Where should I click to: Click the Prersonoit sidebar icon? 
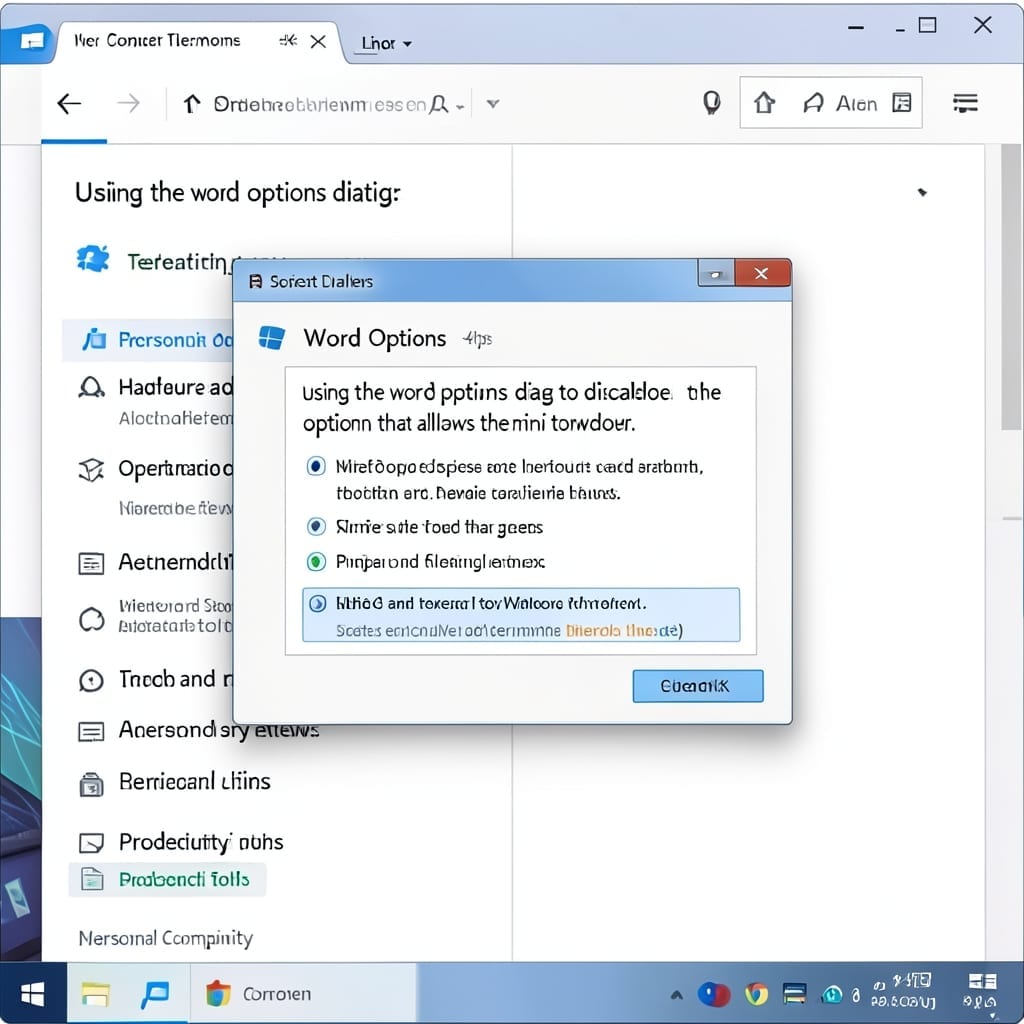coord(94,340)
